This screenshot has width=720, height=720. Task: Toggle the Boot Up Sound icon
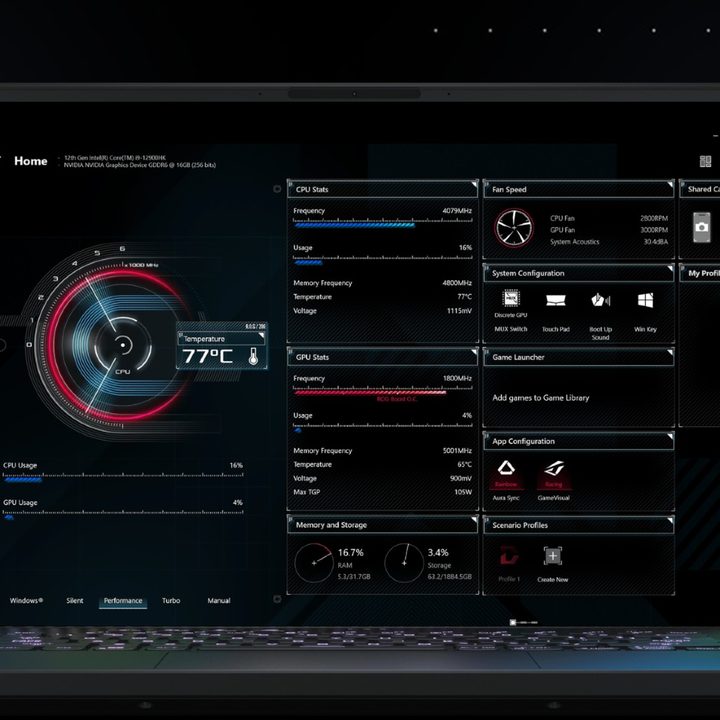[x=601, y=300]
